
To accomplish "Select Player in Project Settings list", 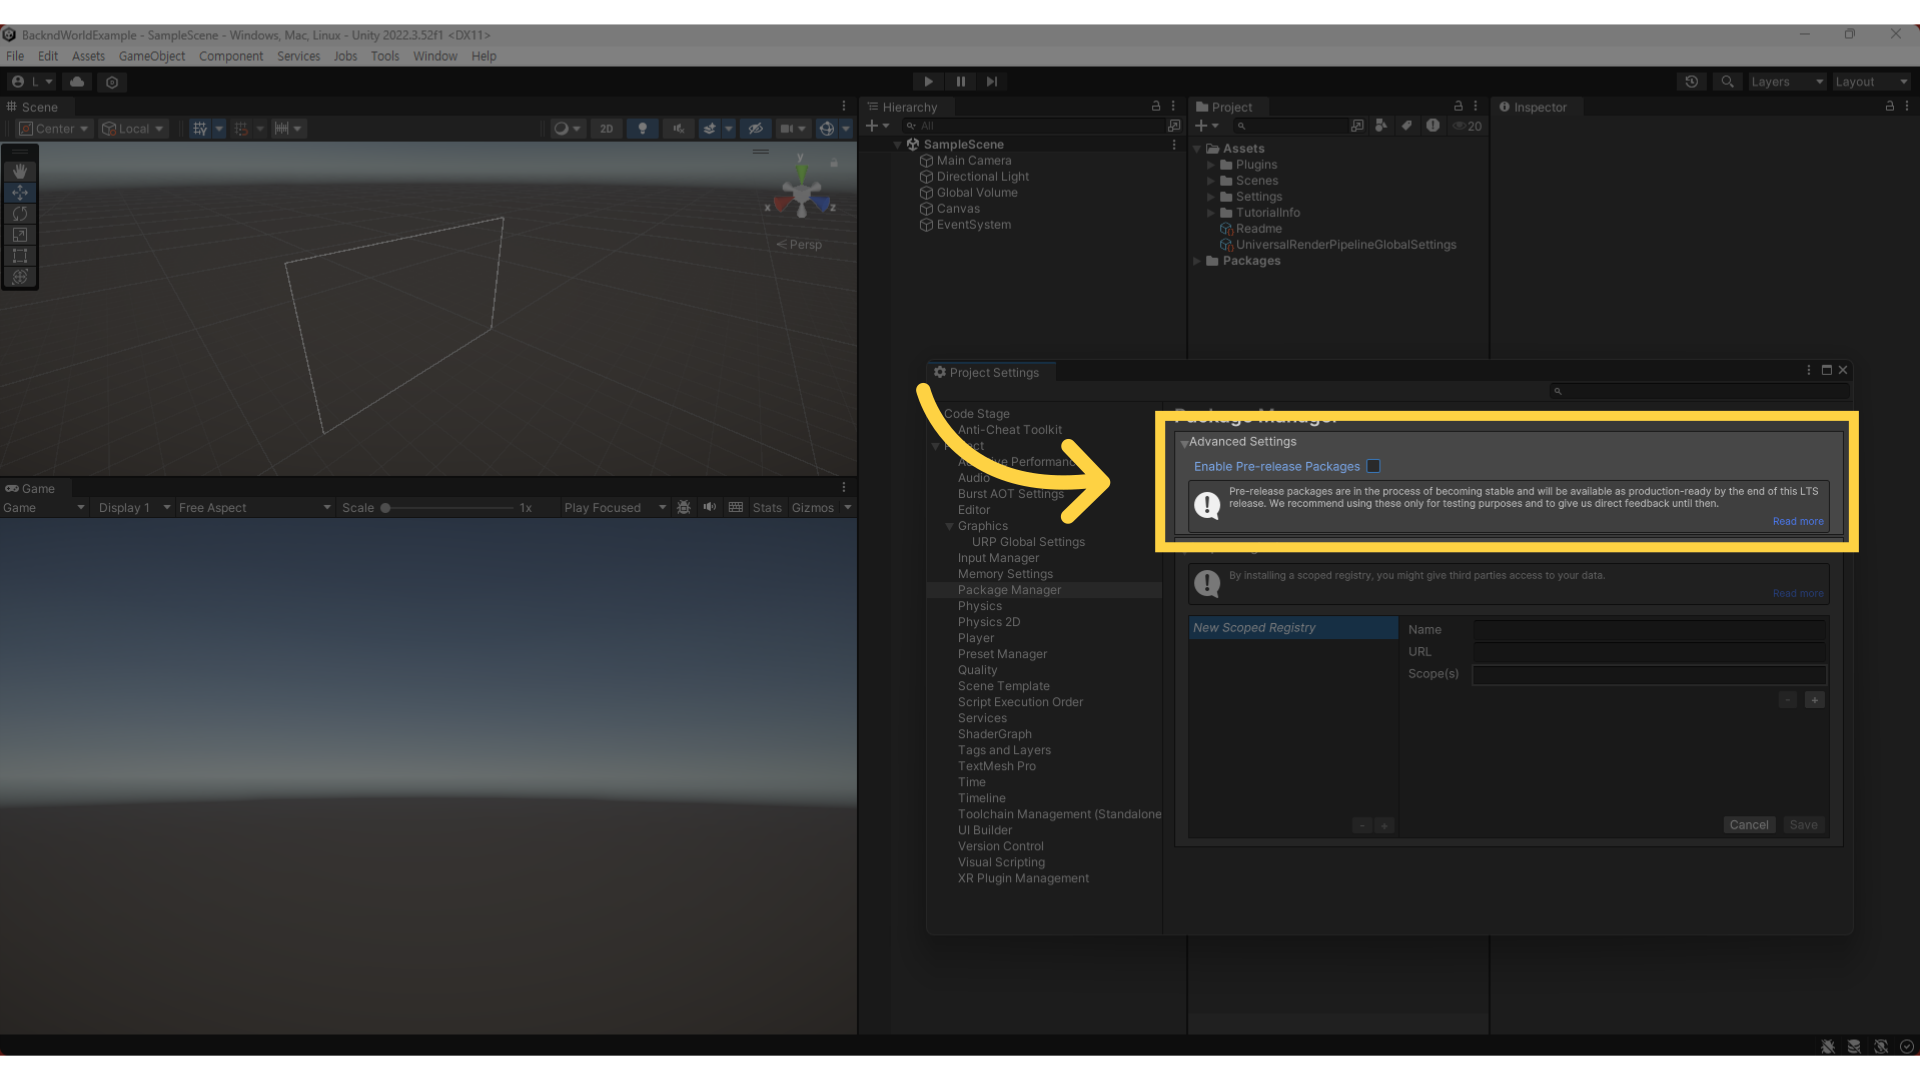I will (976, 638).
